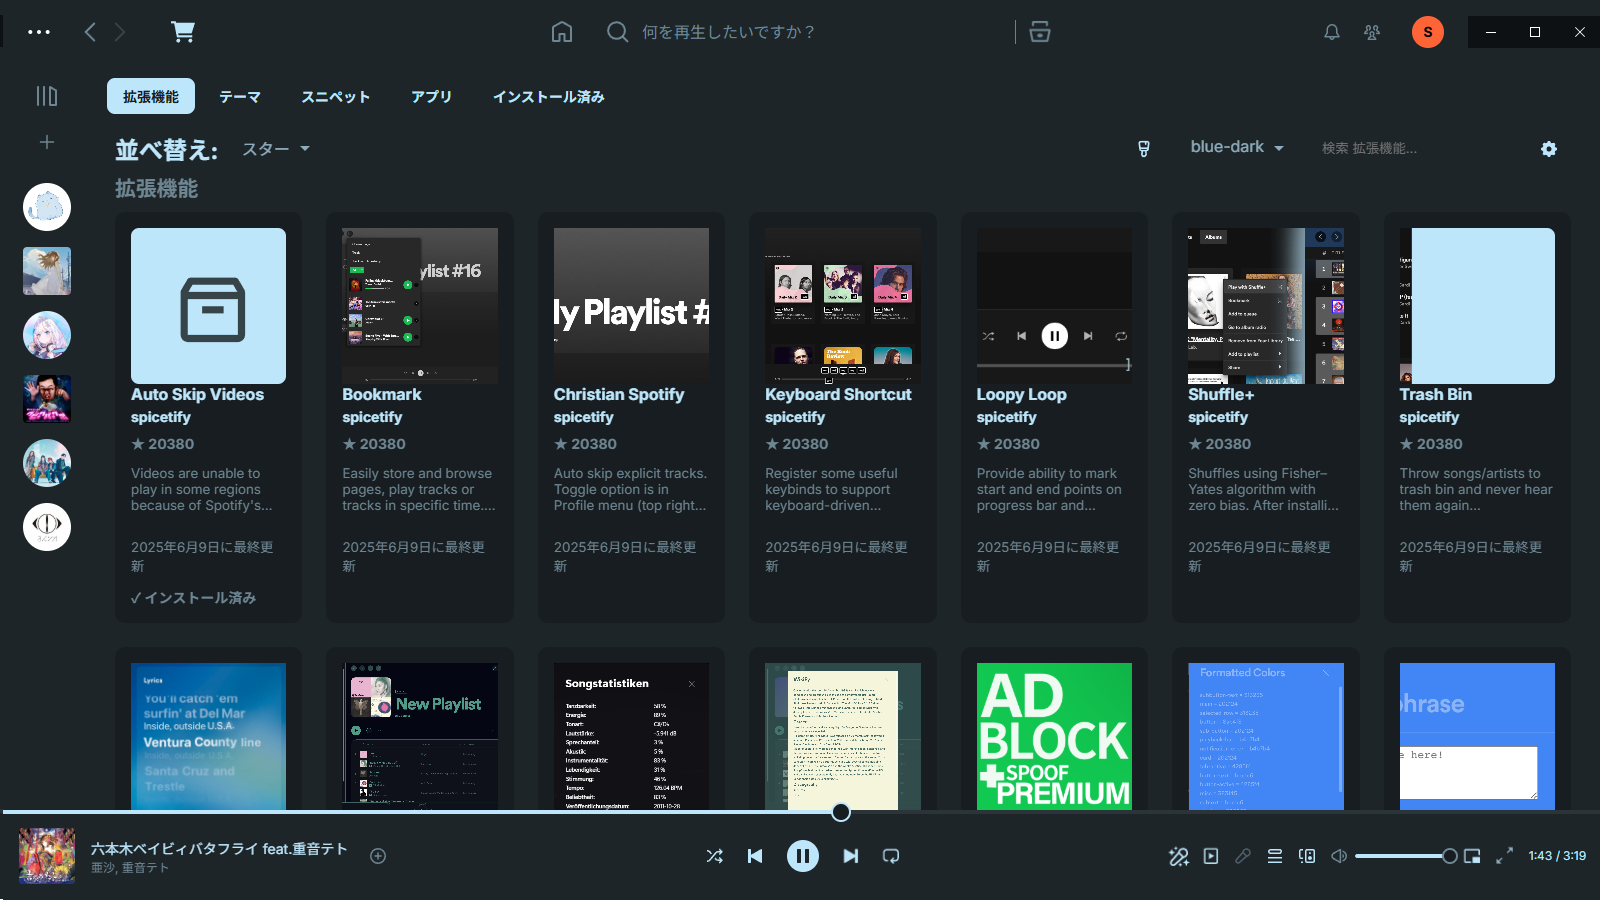The height and width of the screenshot is (900, 1600).
Task: Enter full screen mode
Action: pos(1504,856)
